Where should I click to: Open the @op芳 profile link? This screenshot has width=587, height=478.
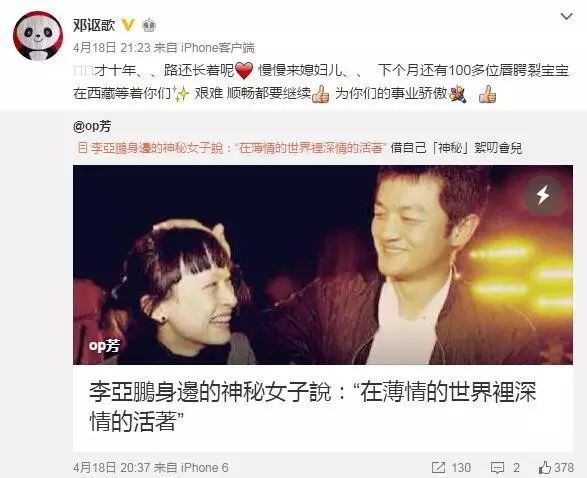point(92,127)
